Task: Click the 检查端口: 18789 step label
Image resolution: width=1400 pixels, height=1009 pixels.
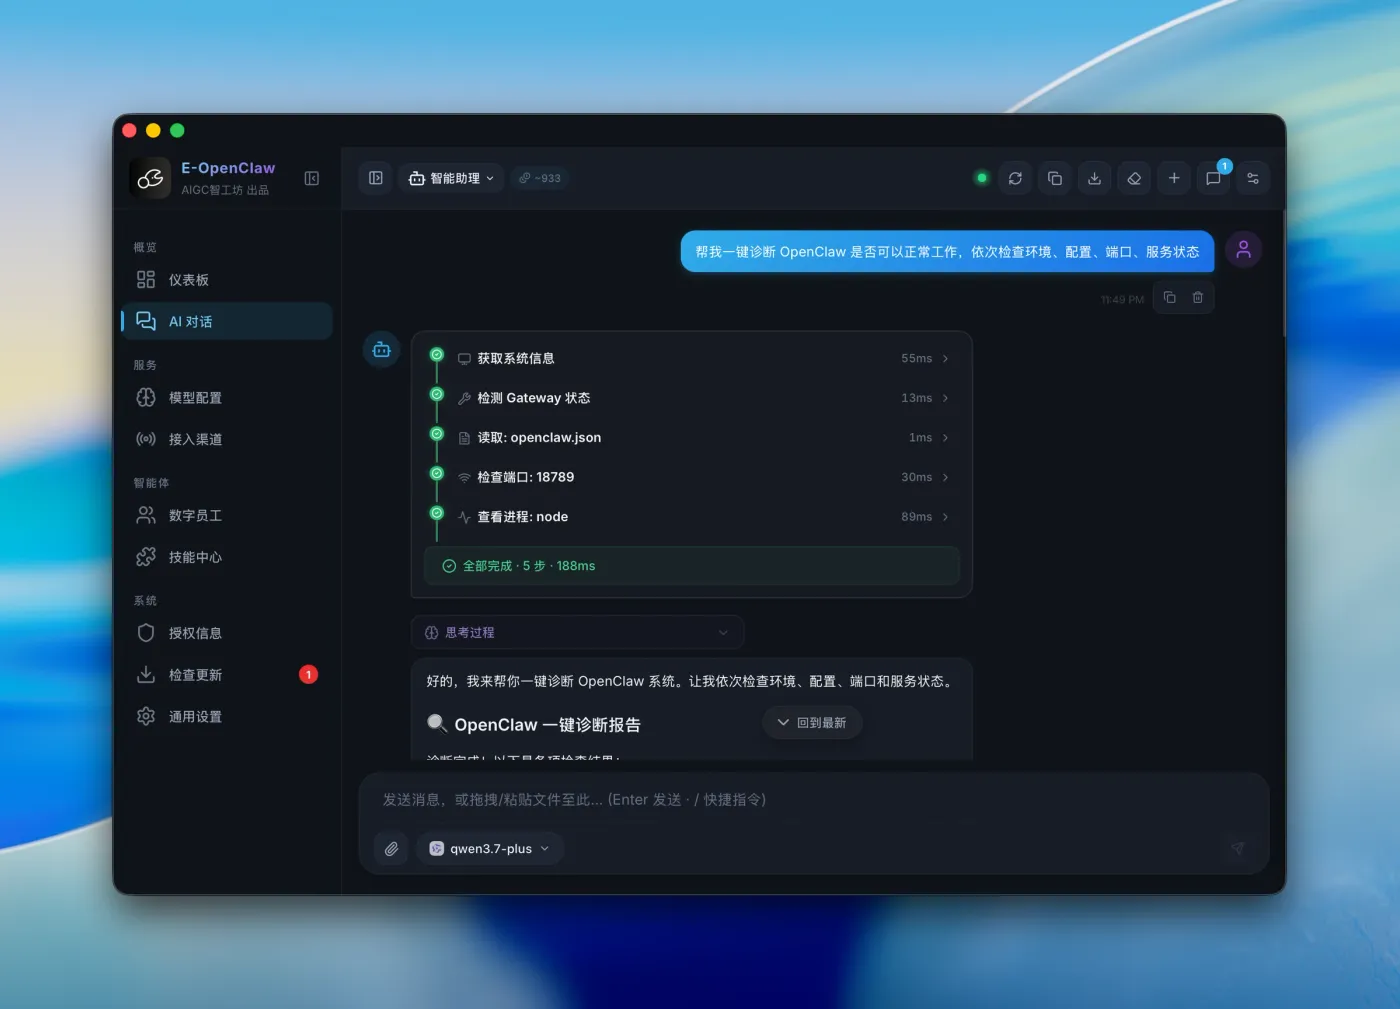Action: click(x=526, y=477)
